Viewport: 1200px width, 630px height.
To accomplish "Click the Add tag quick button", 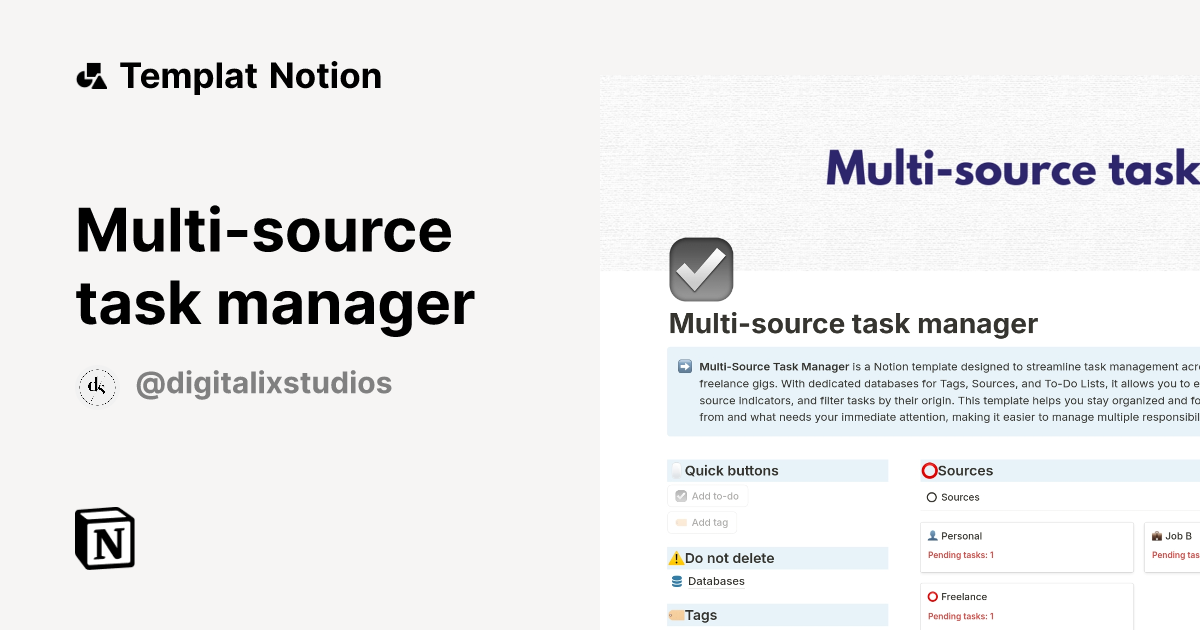I will point(702,522).
